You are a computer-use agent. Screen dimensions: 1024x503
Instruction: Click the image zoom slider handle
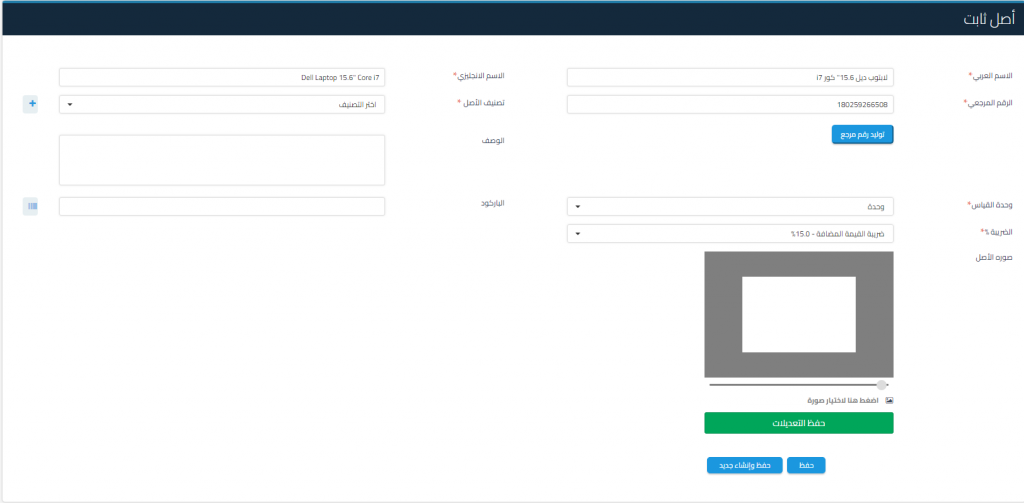pyautogui.click(x=881, y=384)
